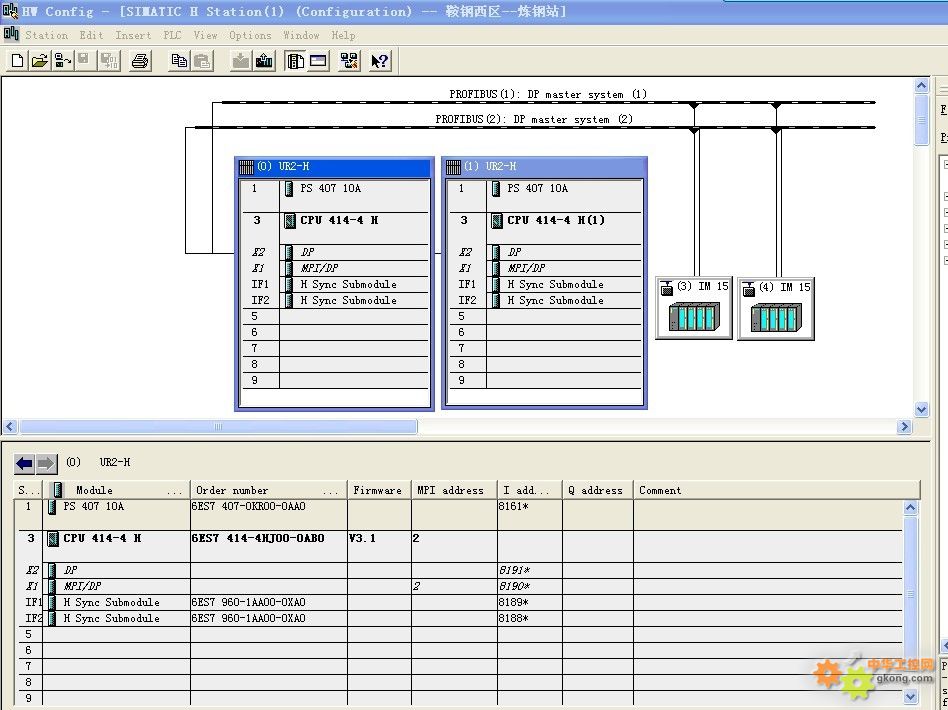Select DP interface X2 in rack (0)

(x=307, y=252)
